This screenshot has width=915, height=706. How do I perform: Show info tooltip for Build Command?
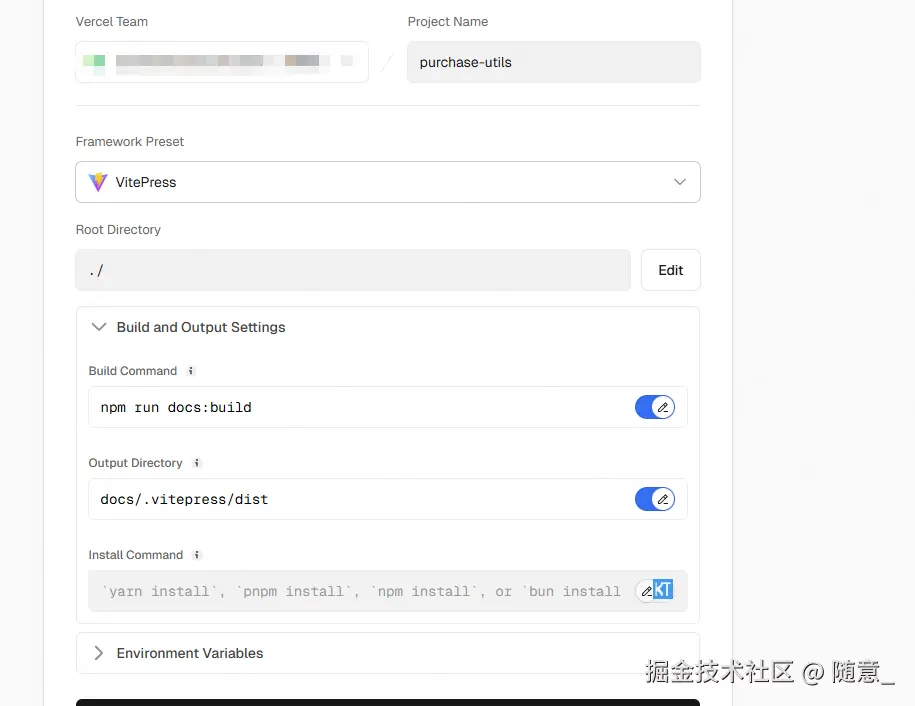tap(190, 371)
